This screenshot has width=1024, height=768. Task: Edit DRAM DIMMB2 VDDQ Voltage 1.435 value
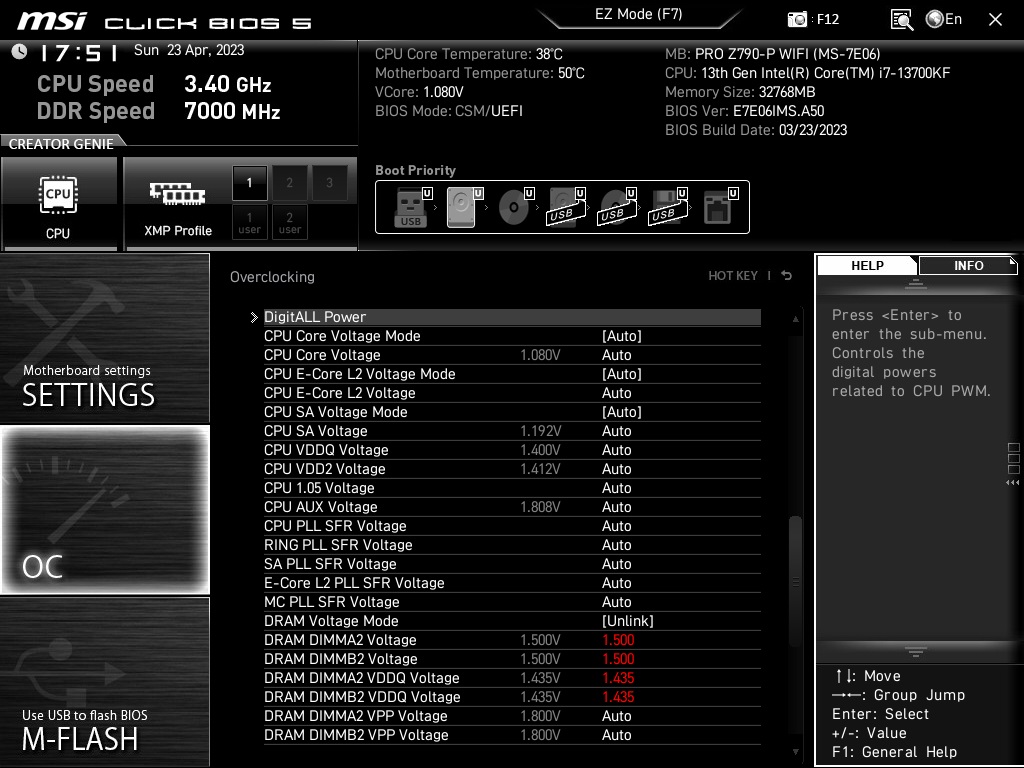coord(618,696)
